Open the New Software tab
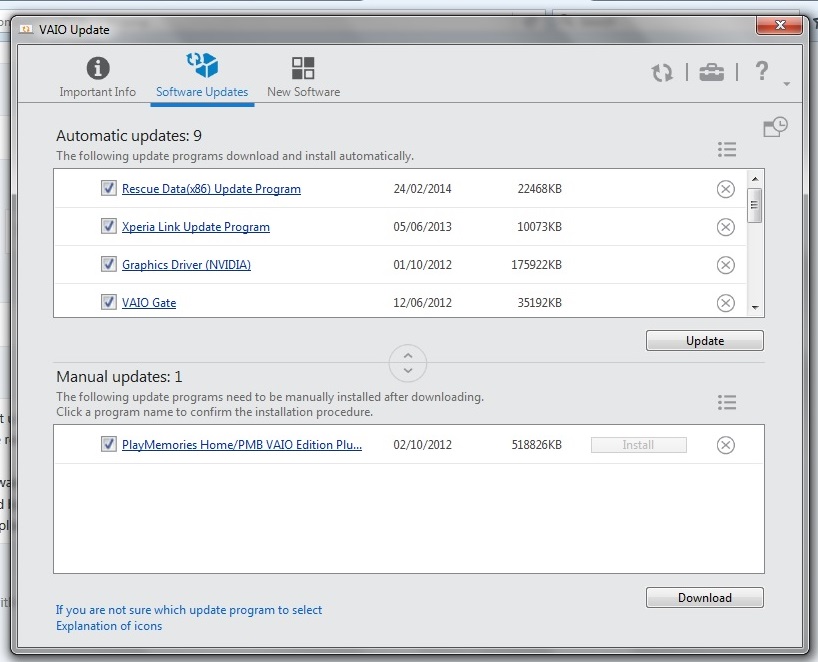 [x=303, y=78]
